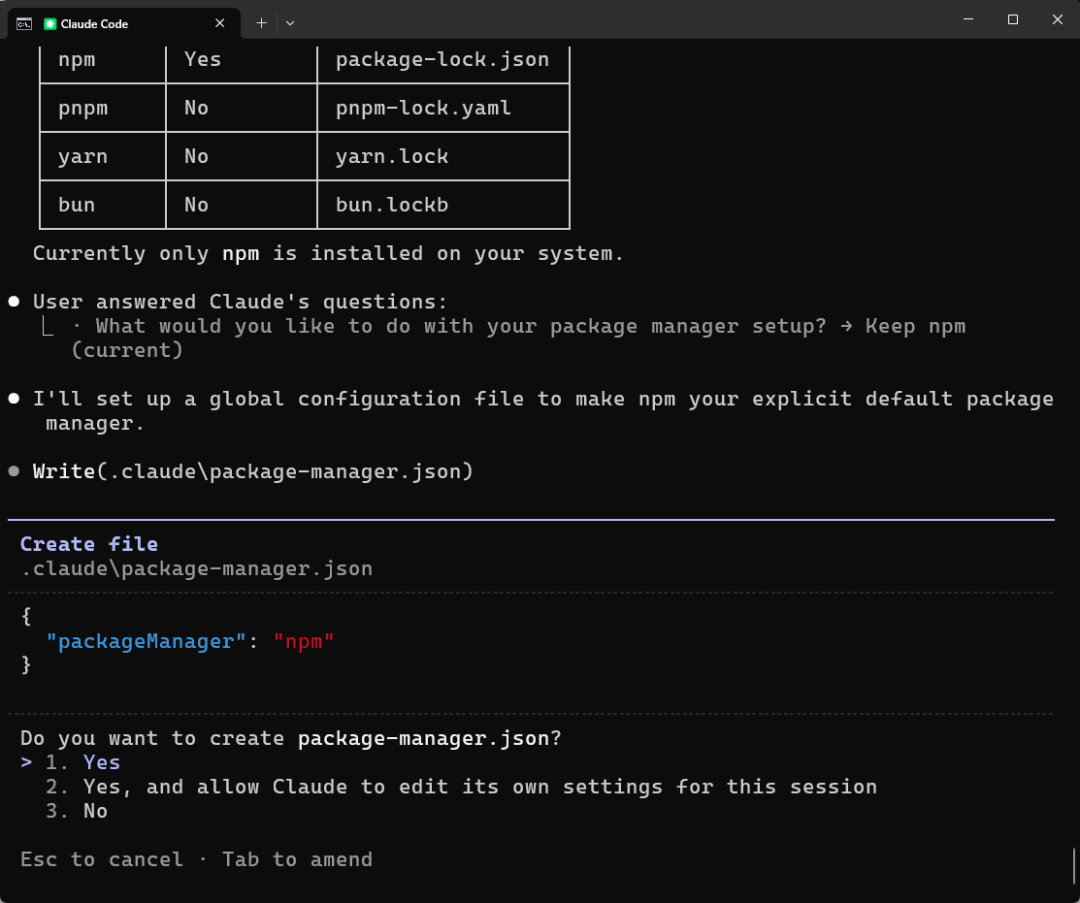
Task: Click the gray bullet beside the Write call
Action: tap(14, 471)
